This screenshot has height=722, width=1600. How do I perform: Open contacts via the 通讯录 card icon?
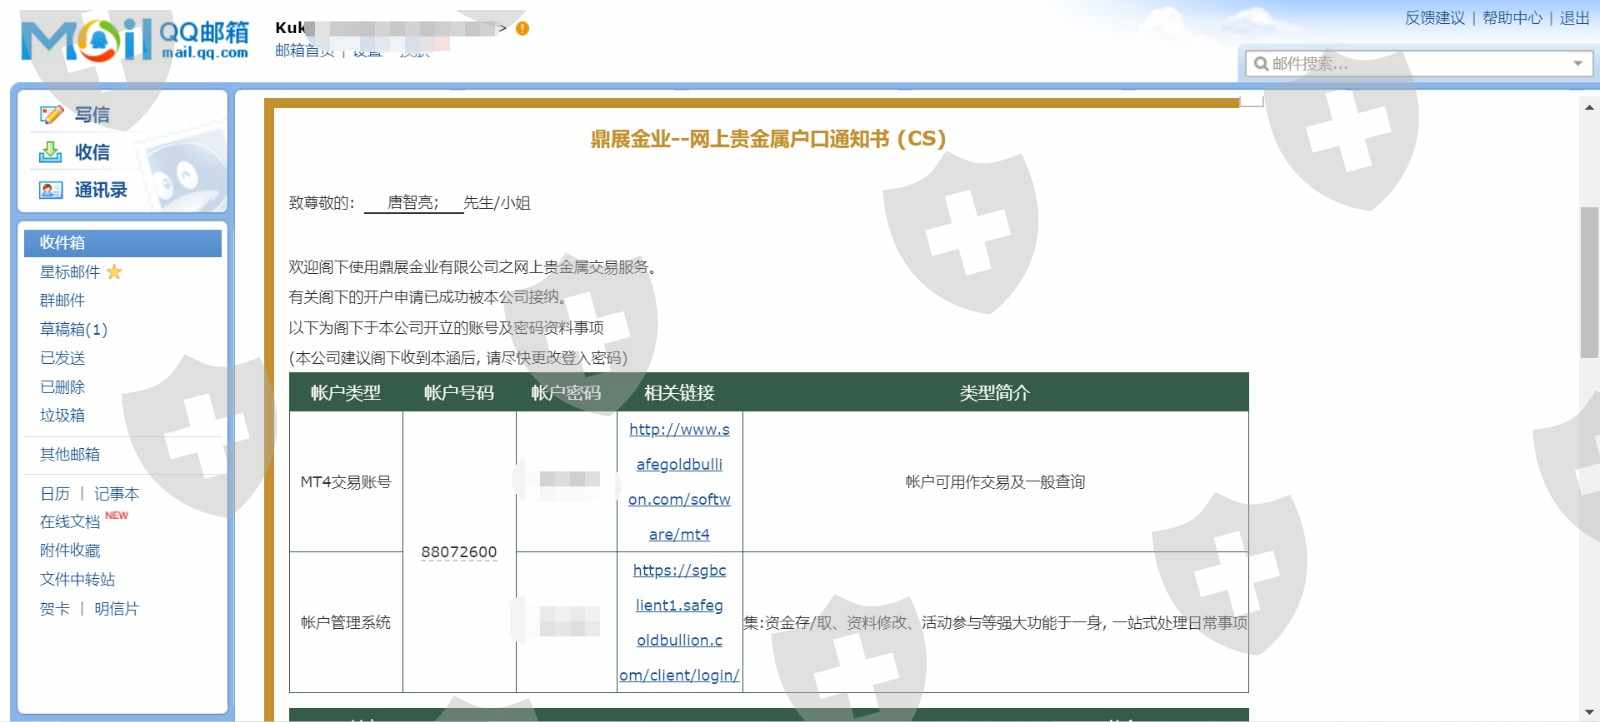(x=50, y=190)
